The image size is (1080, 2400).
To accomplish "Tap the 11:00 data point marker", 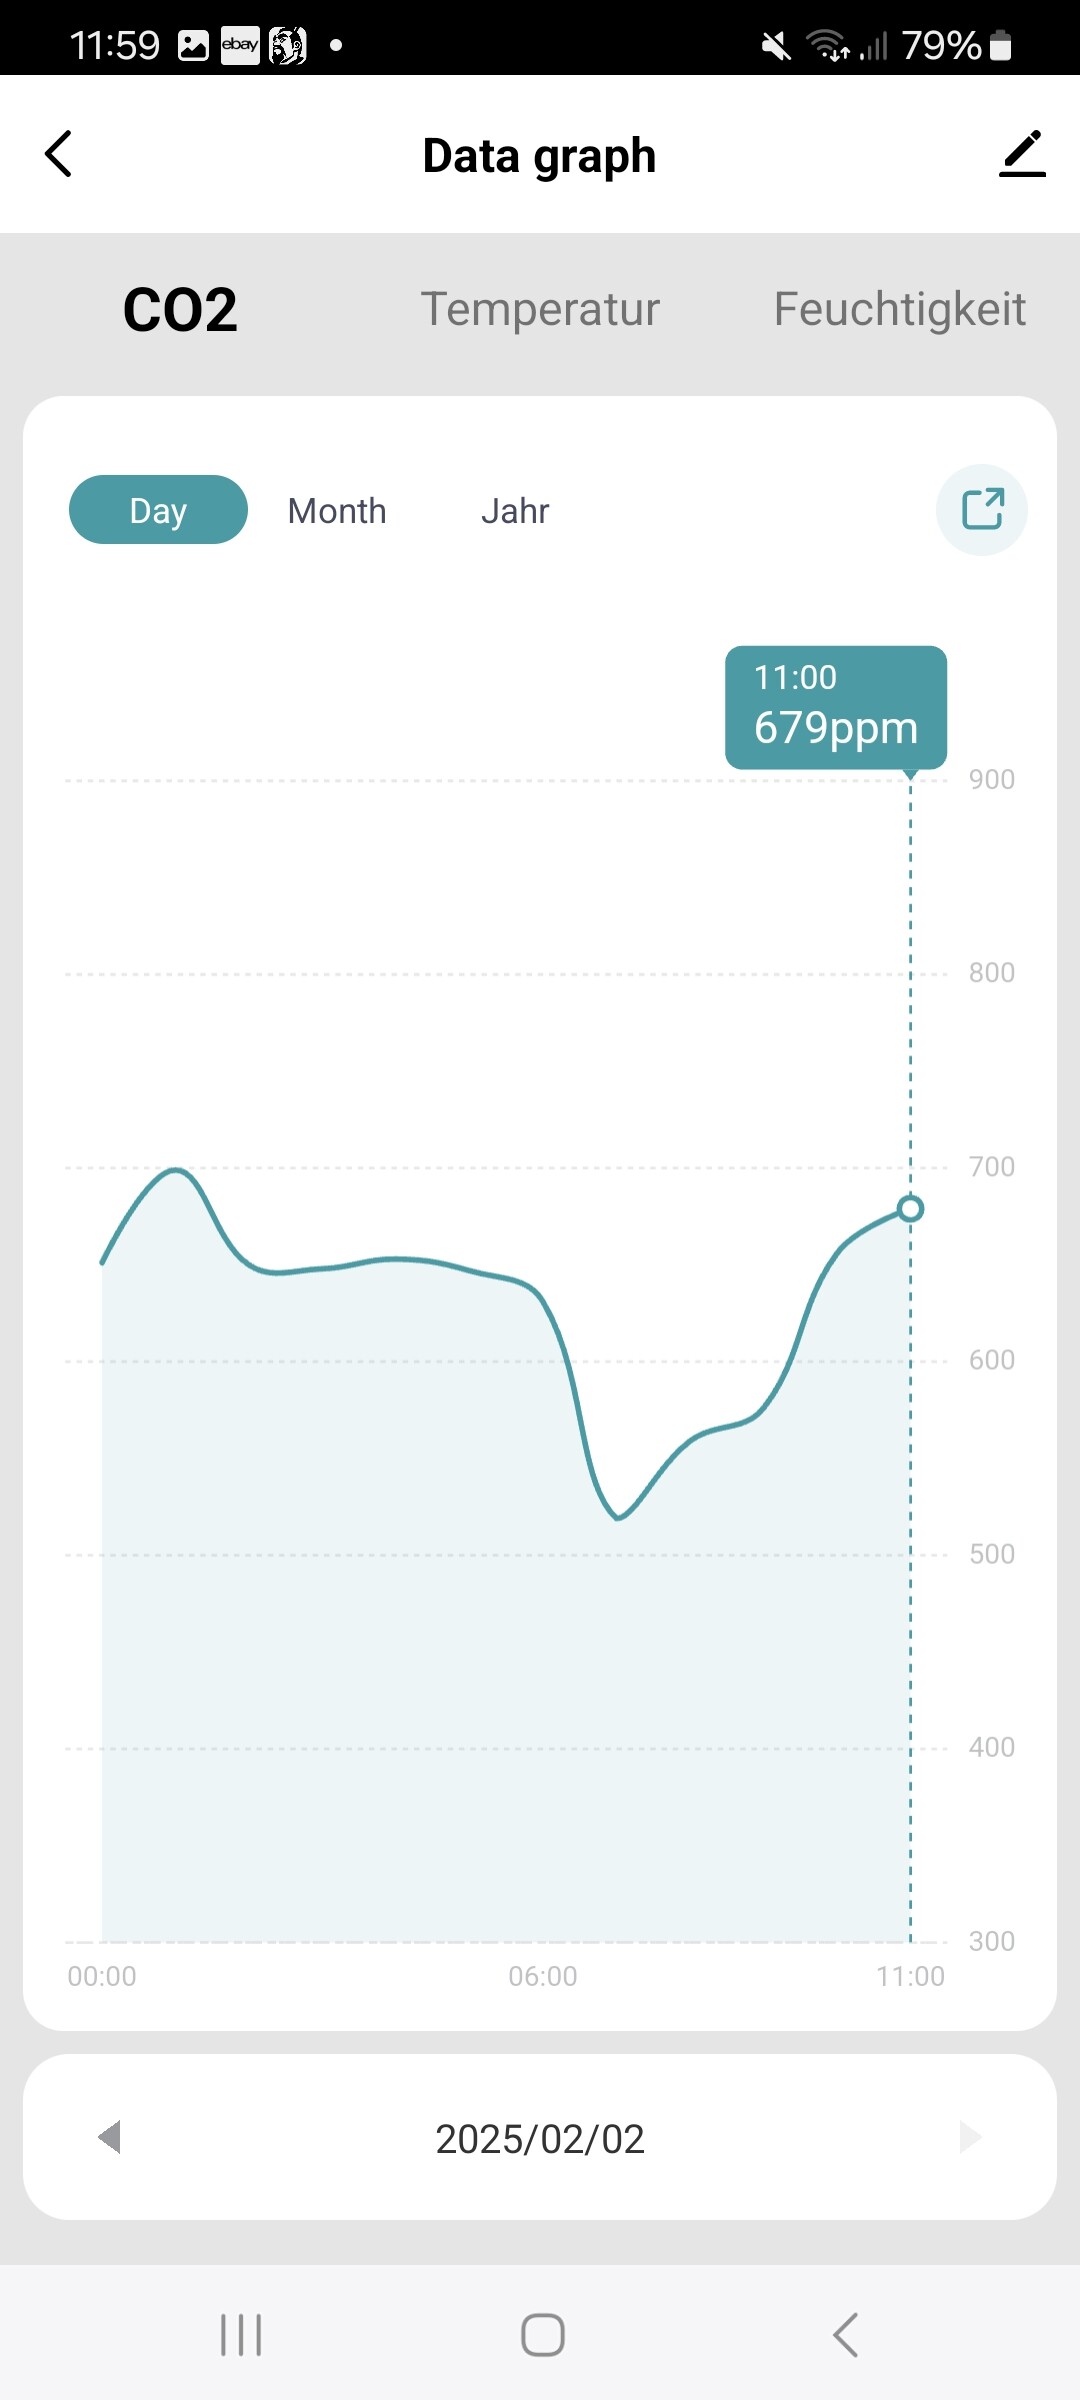I will click(x=910, y=1209).
